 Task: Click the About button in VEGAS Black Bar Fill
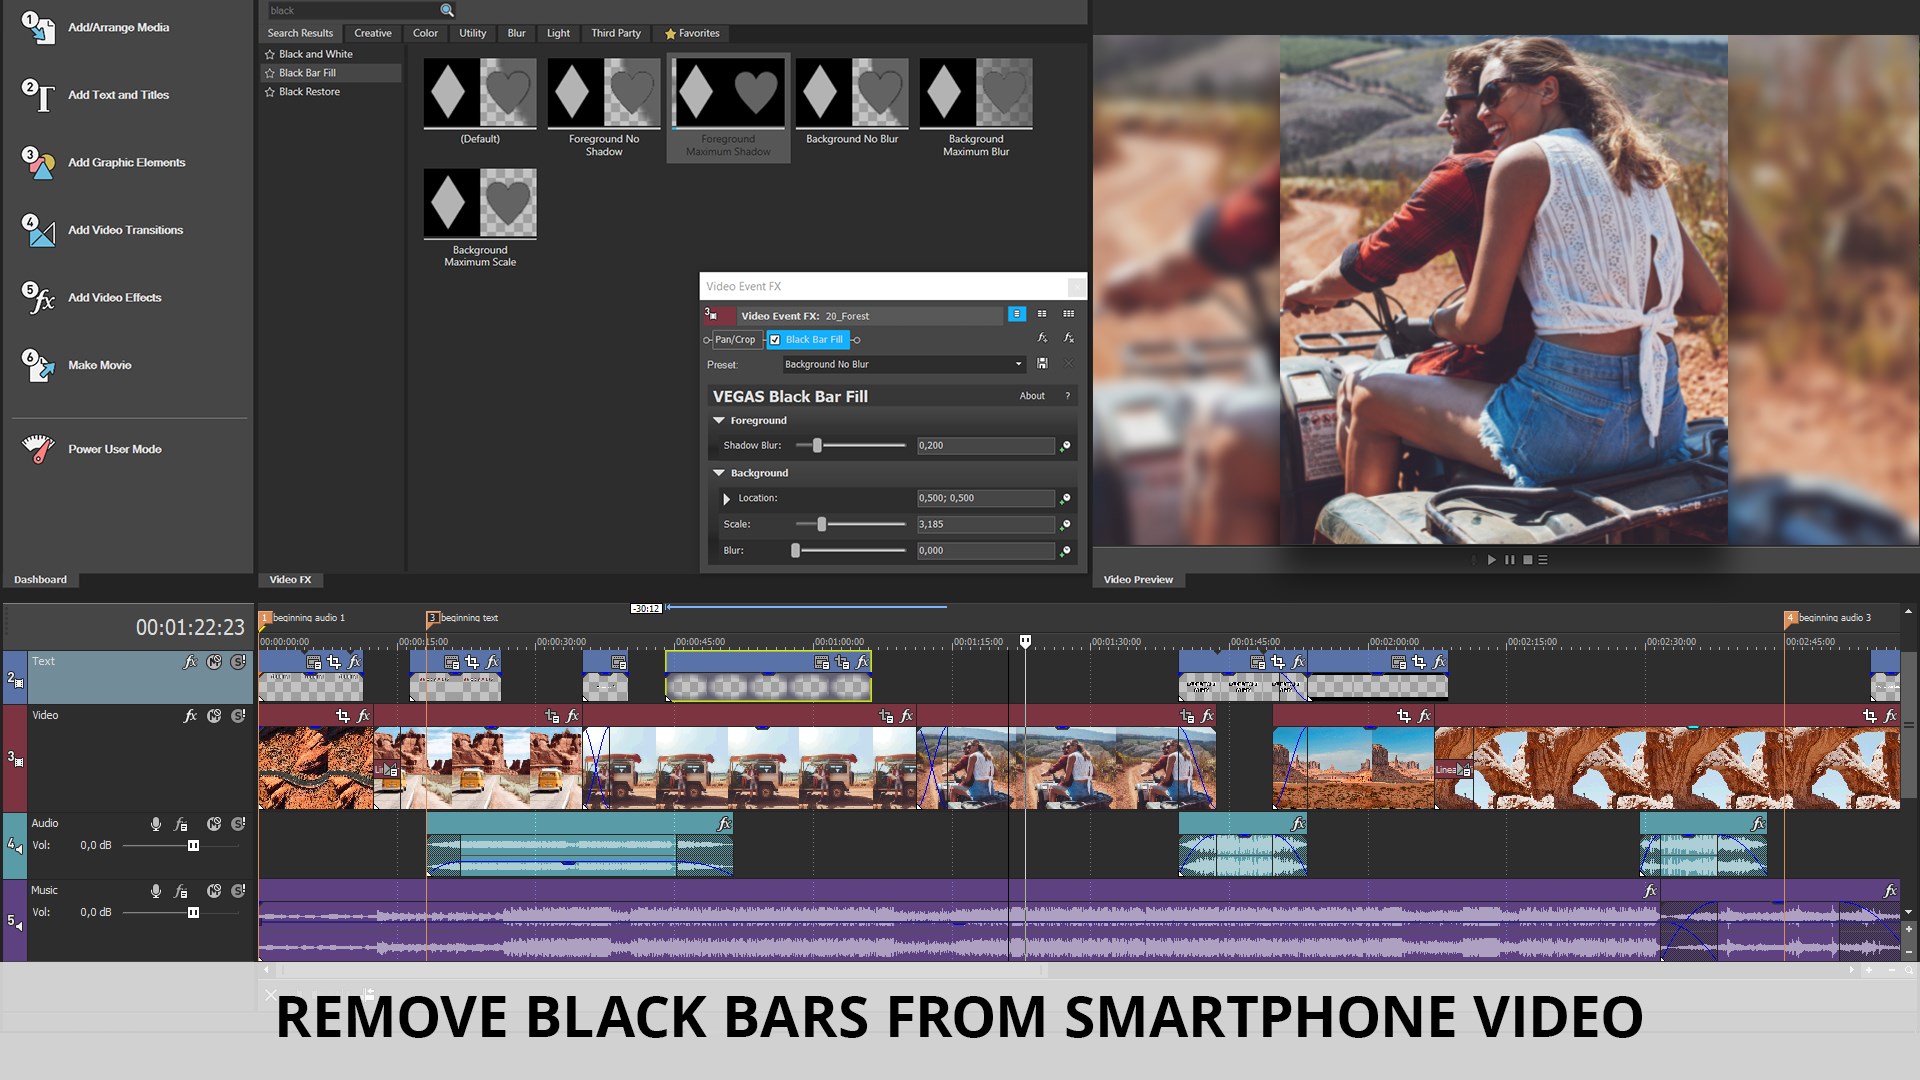(x=1032, y=396)
